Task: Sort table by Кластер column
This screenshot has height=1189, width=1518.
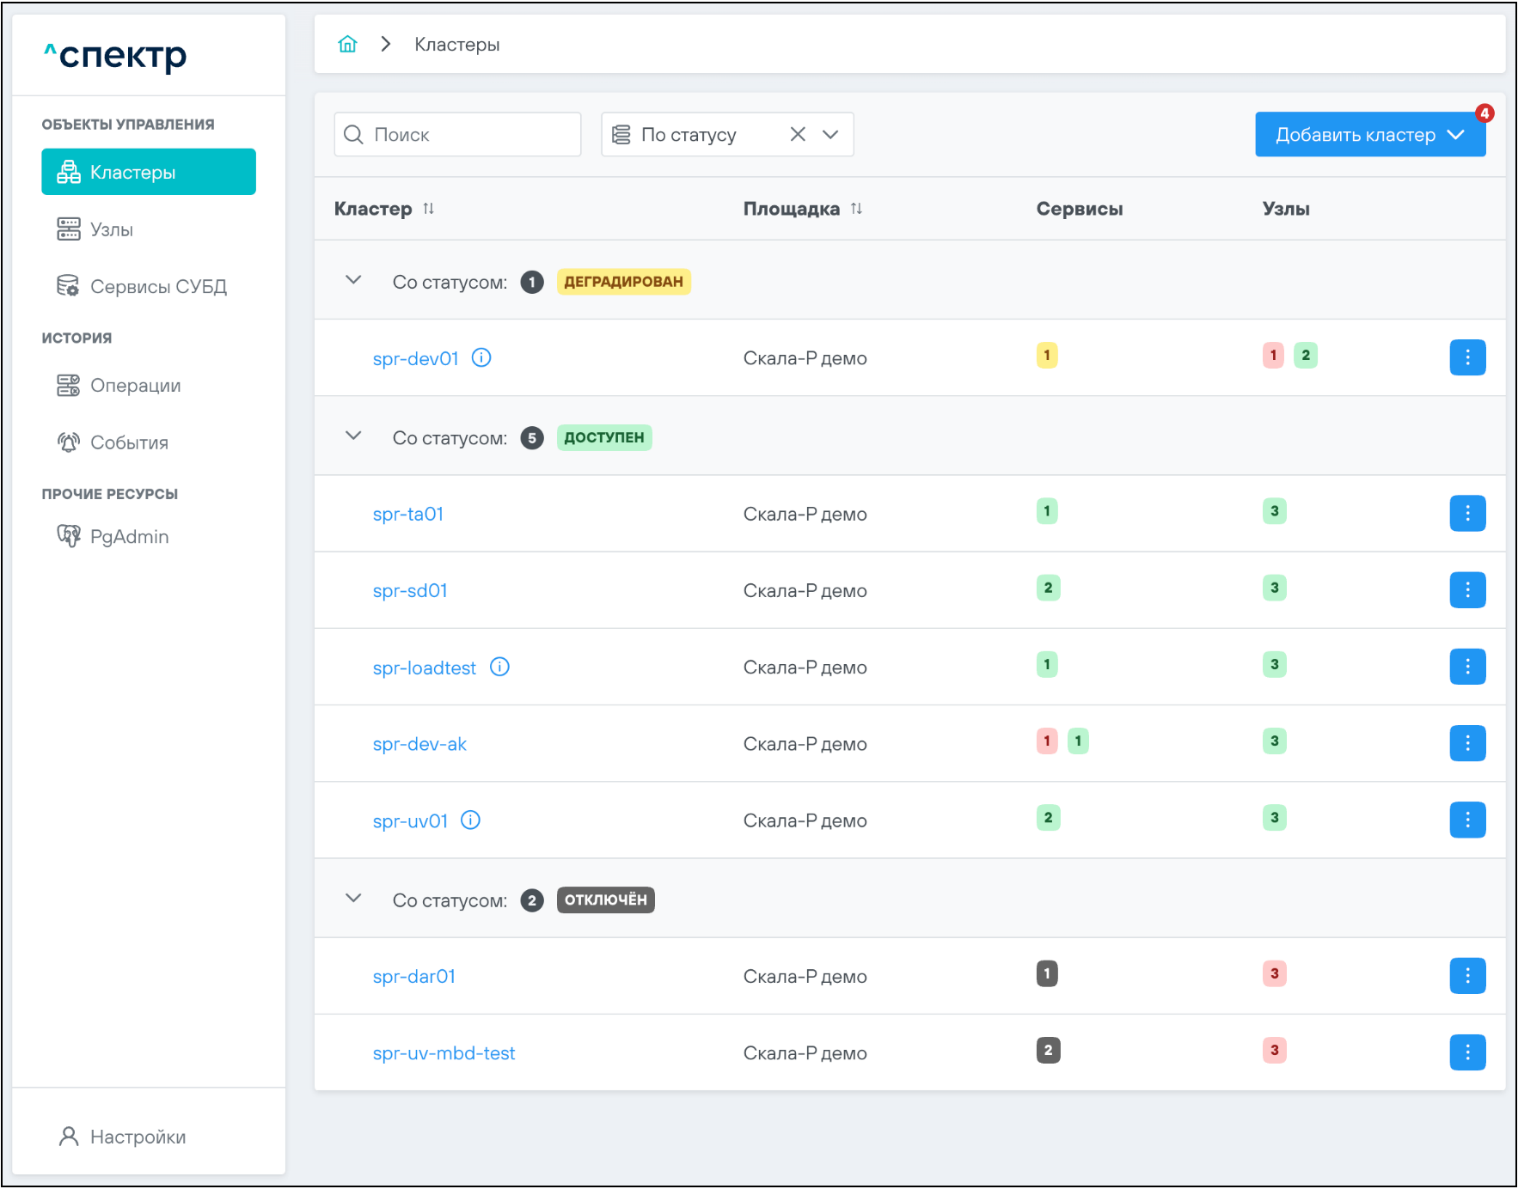Action: click(x=428, y=209)
